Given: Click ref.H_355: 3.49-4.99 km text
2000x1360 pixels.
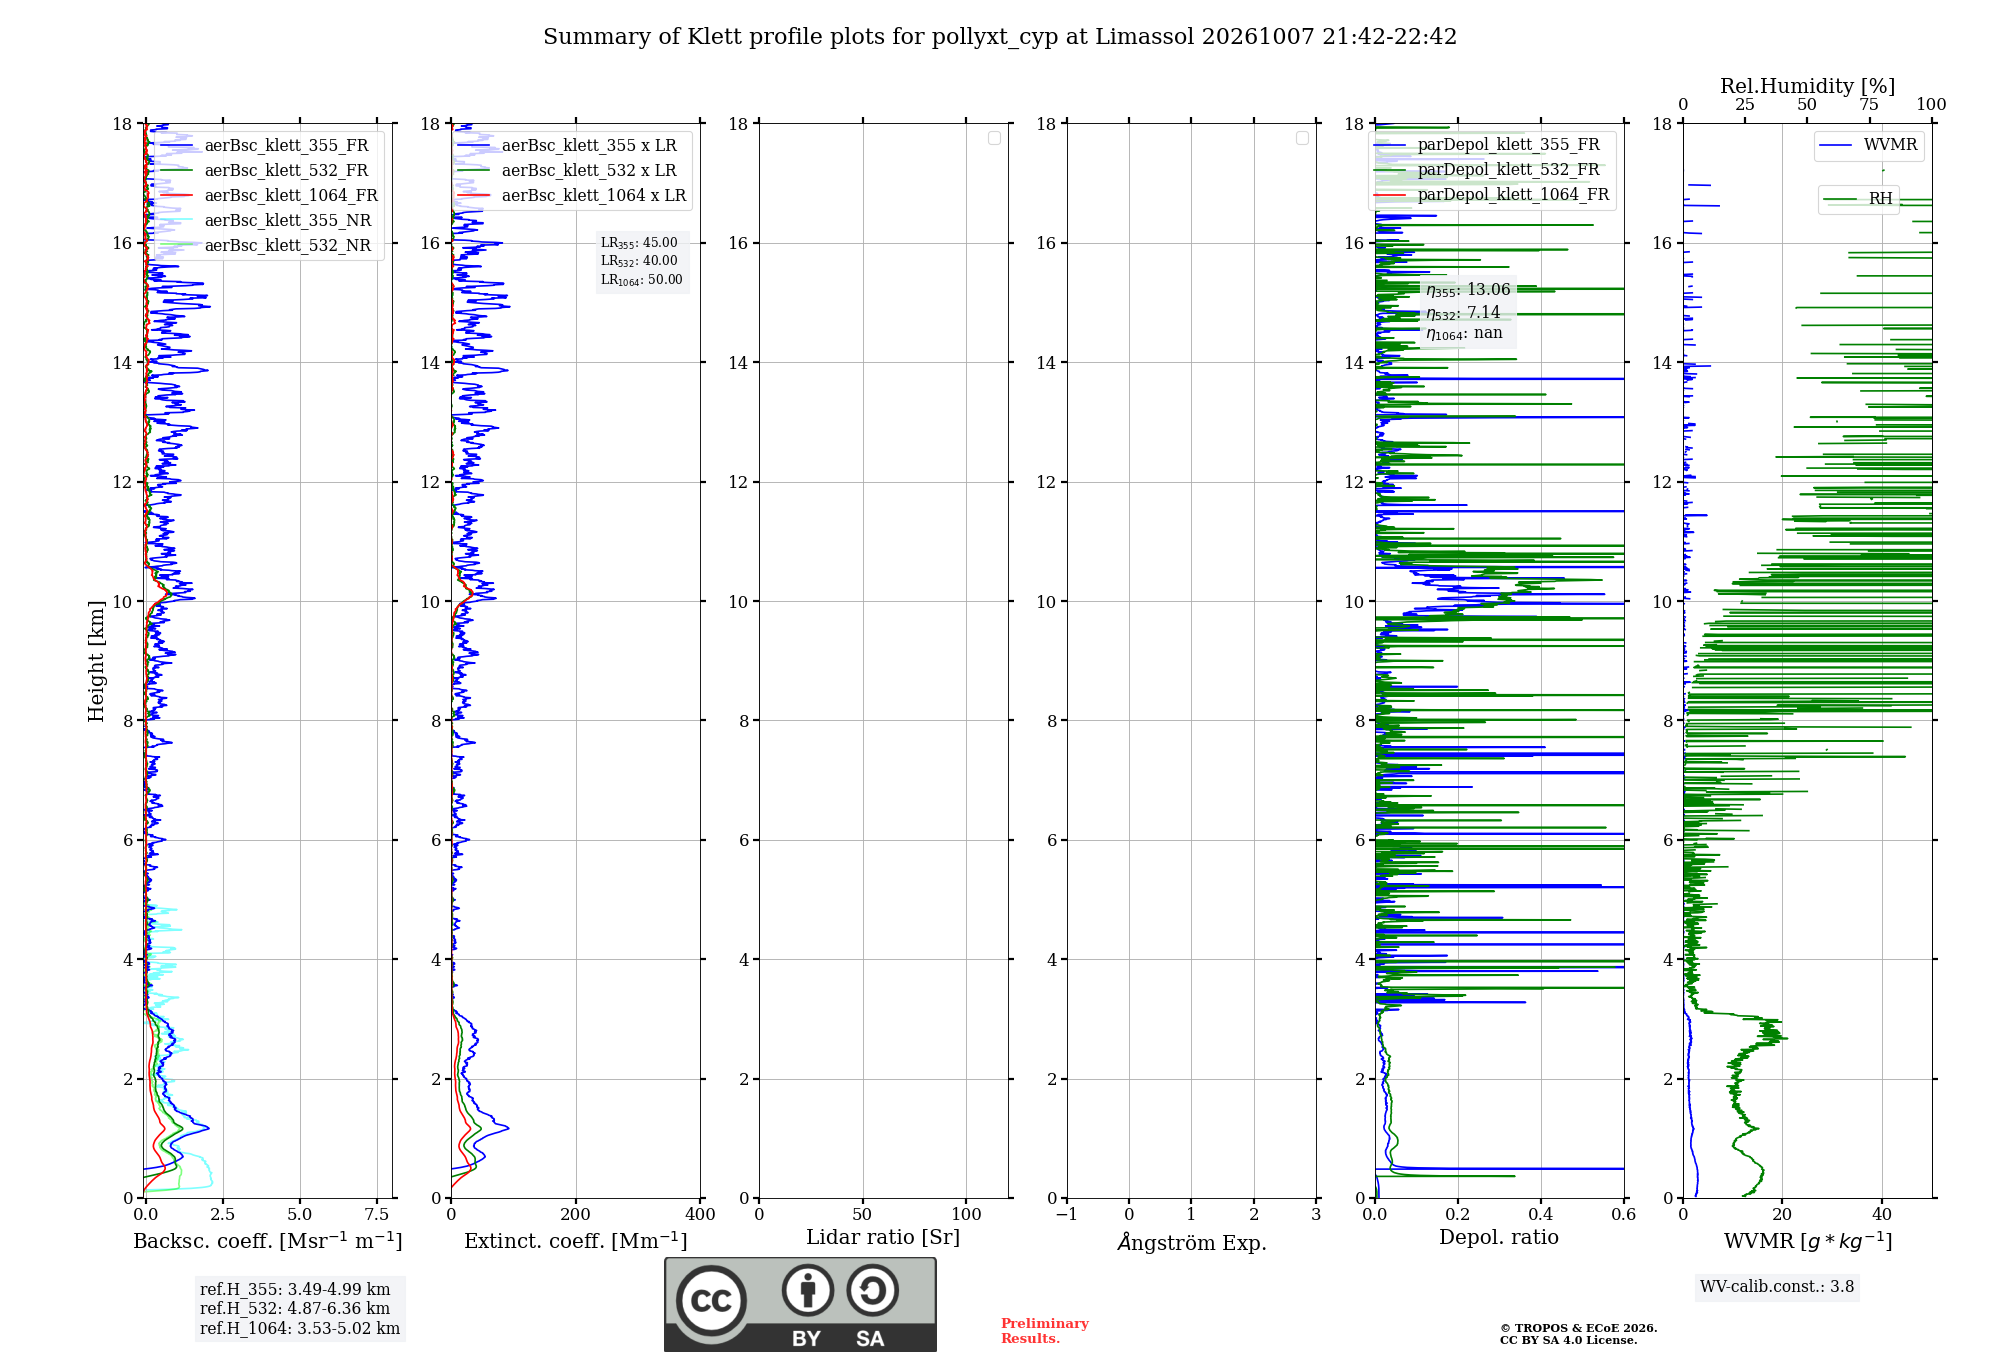Looking at the screenshot, I should [295, 1290].
